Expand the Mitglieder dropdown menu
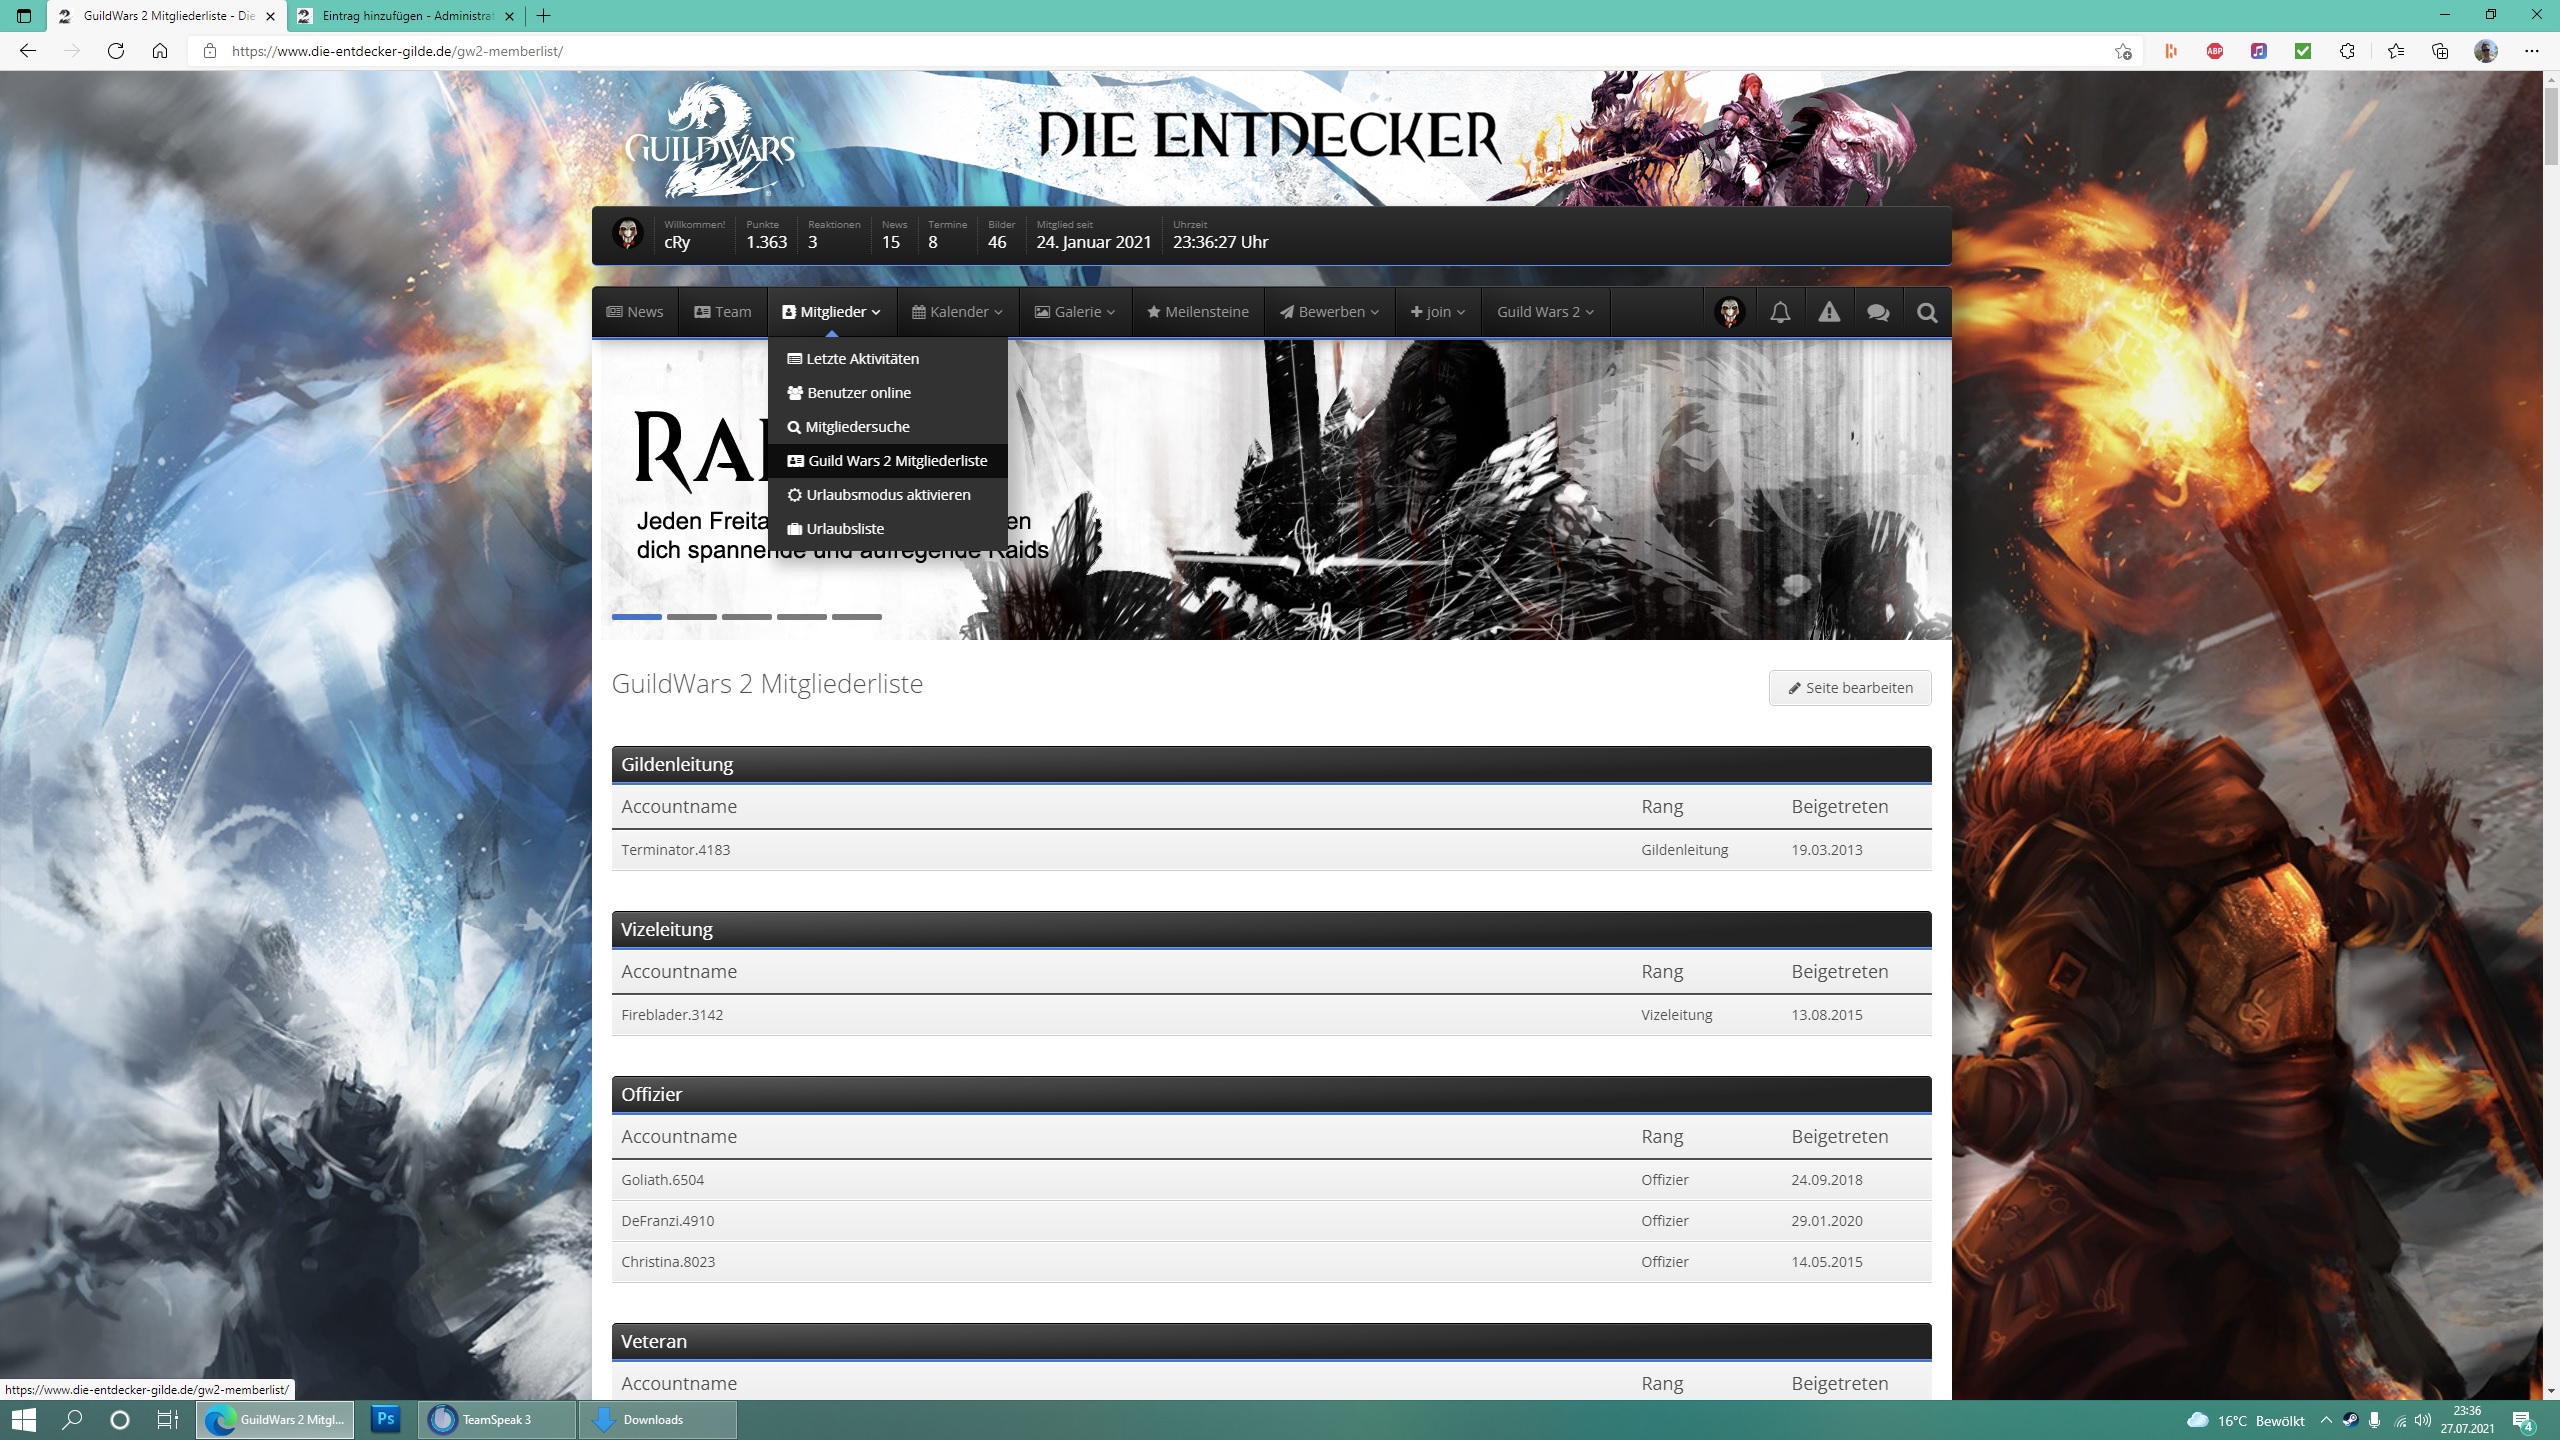The width and height of the screenshot is (2560, 1440). point(831,312)
